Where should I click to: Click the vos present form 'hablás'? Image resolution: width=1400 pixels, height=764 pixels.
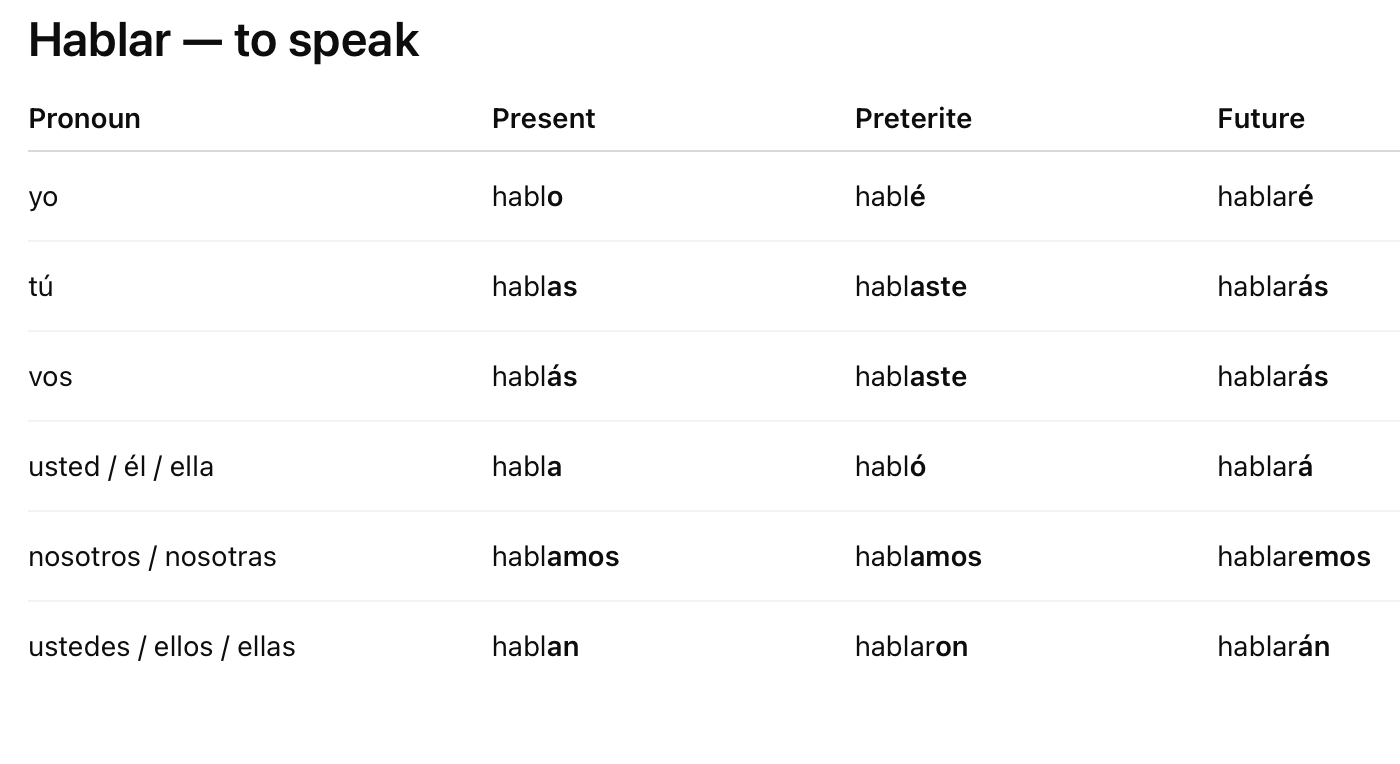click(534, 377)
